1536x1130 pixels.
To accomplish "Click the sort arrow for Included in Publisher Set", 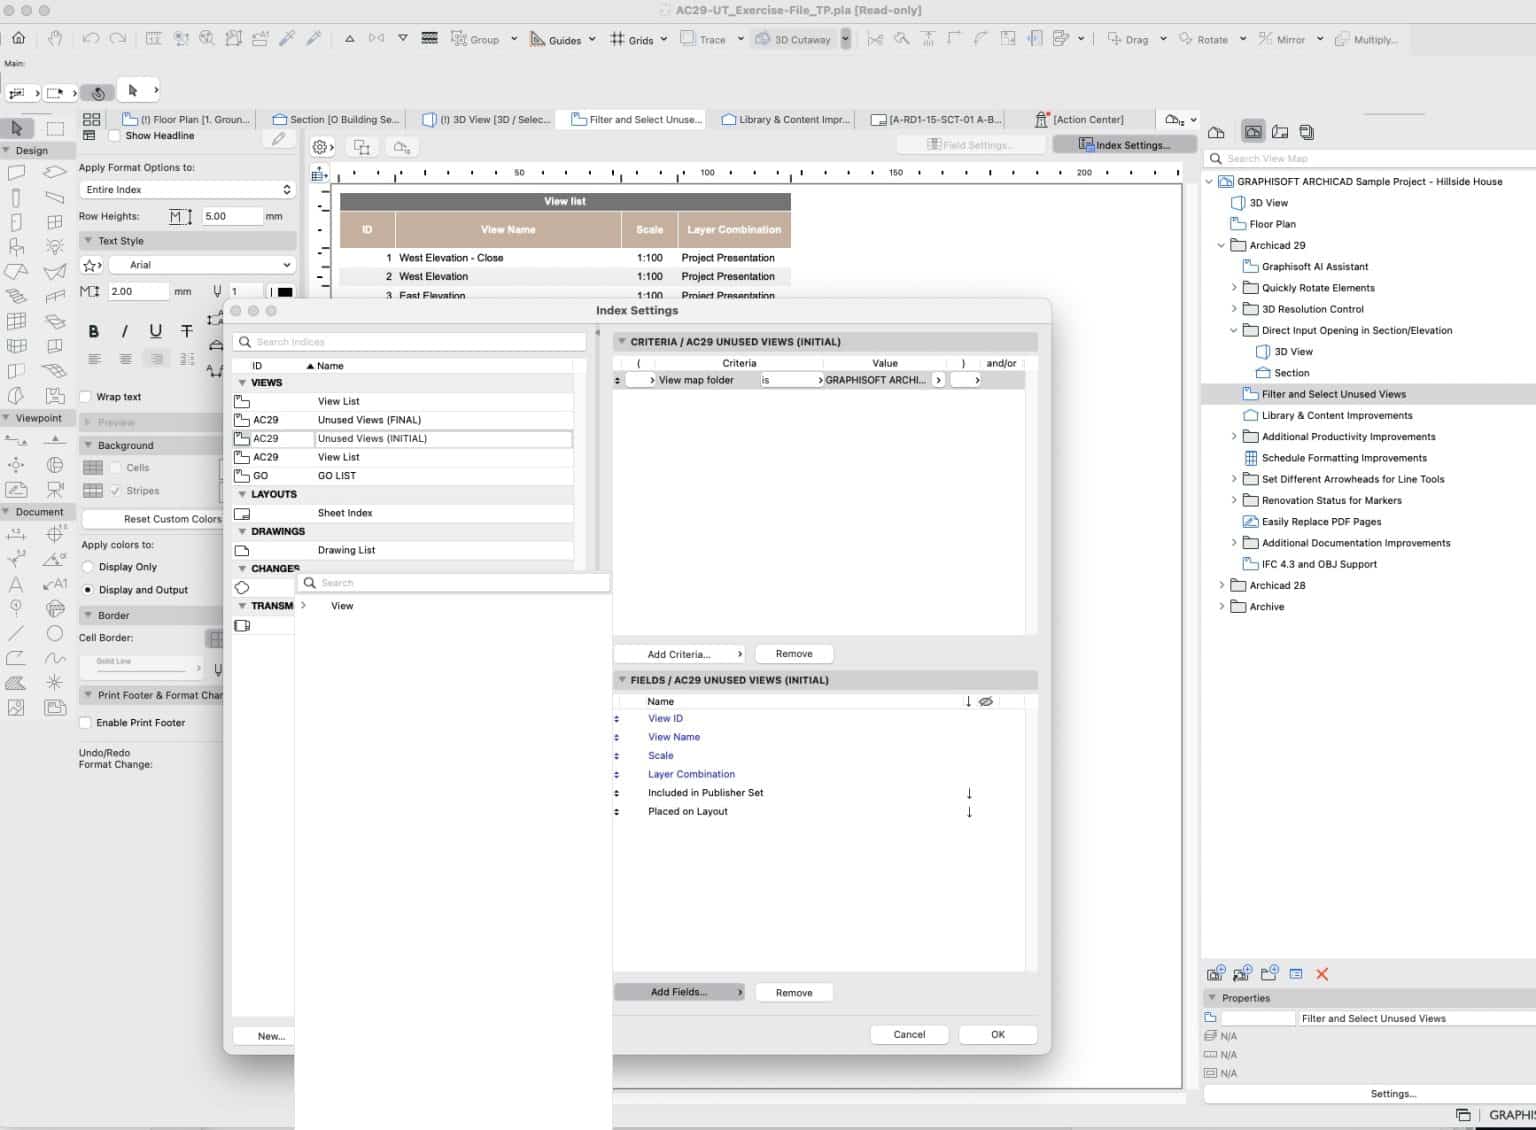I will (x=969, y=793).
